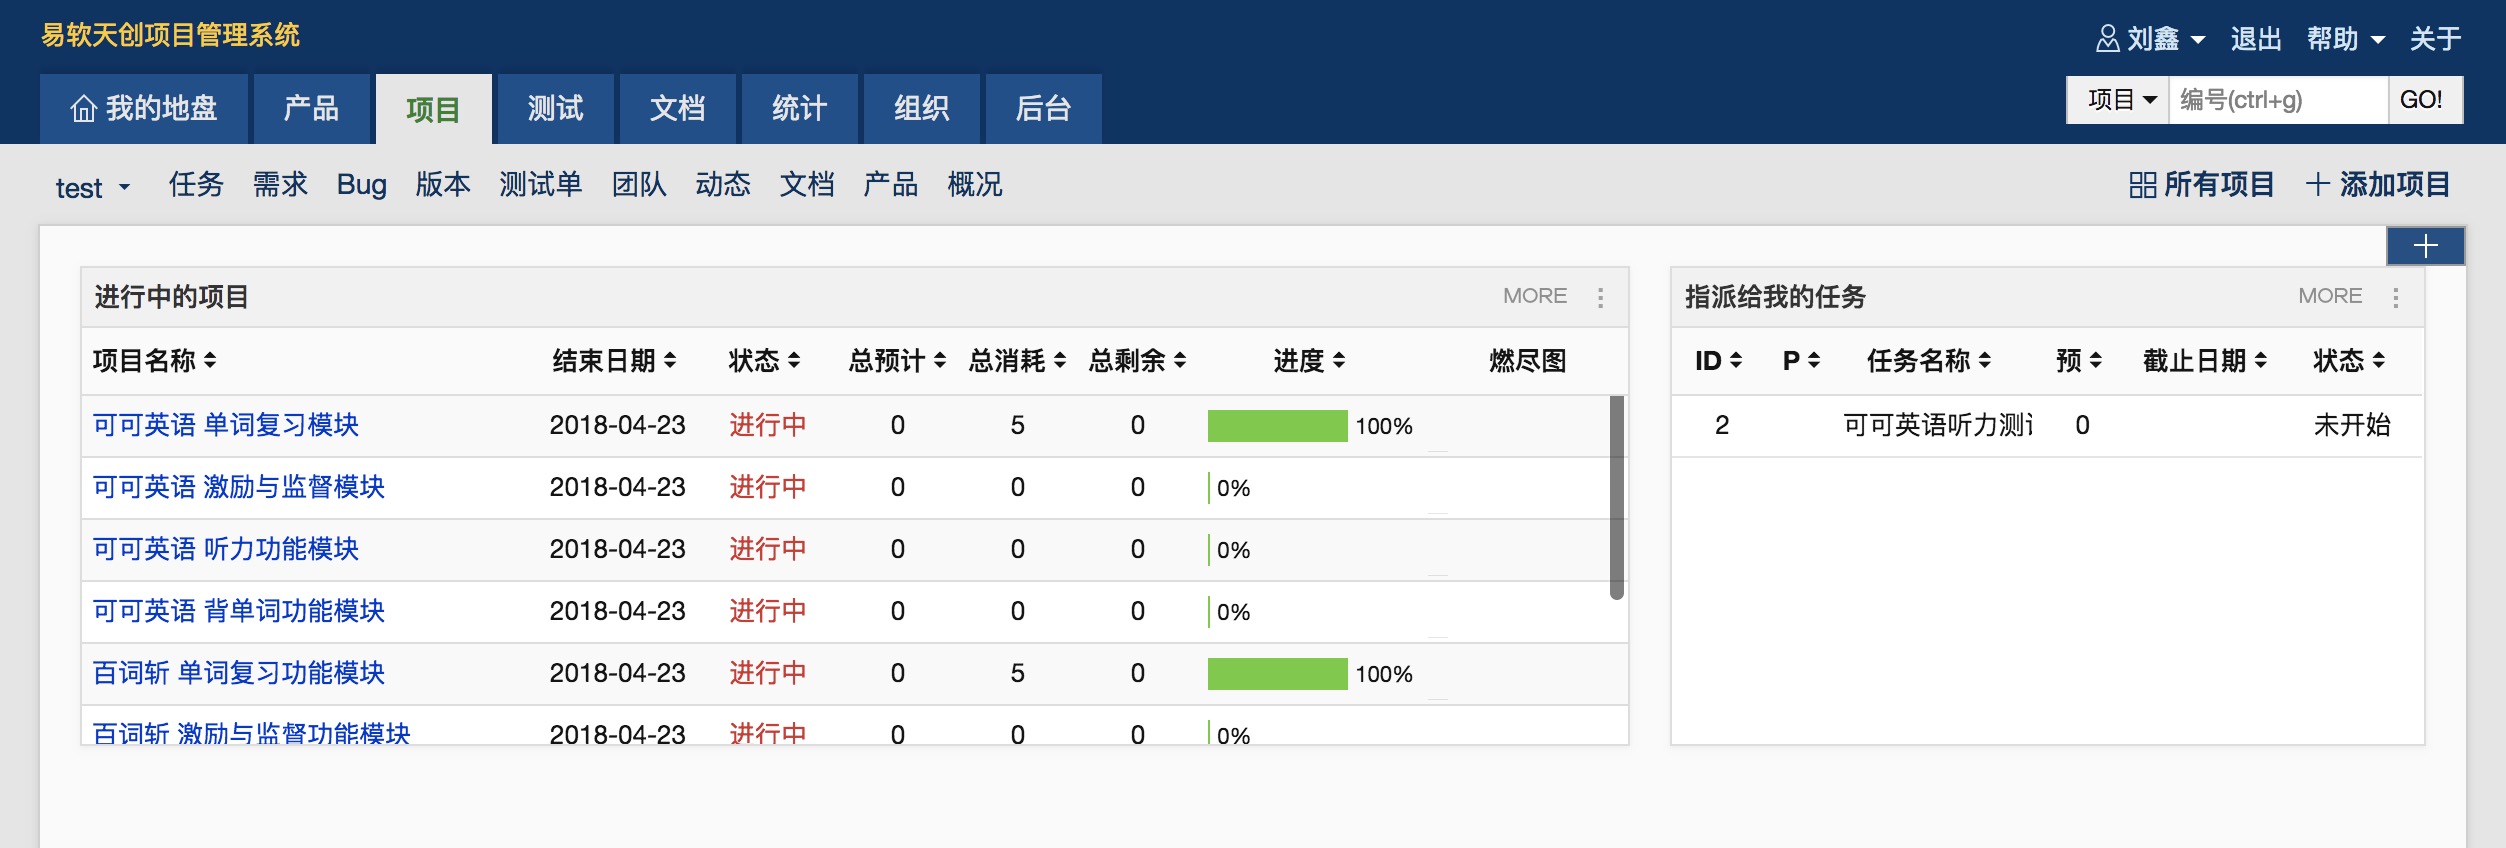The image size is (2506, 848).
Task: Sort tasks by ID column
Action: (1719, 361)
